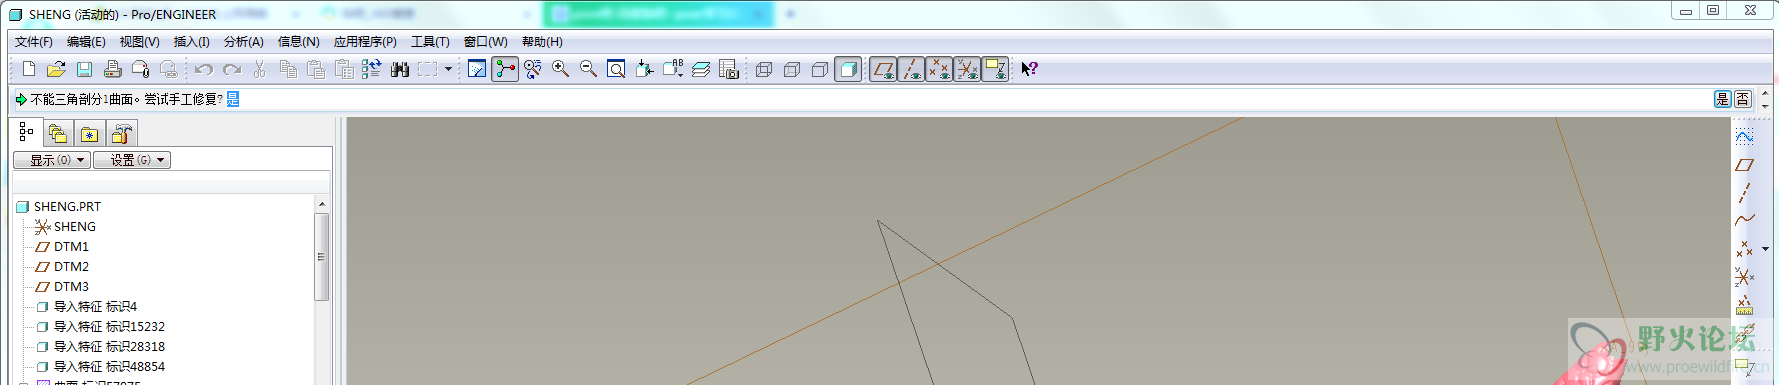Open the 显示(O) dropdown
The image size is (1779, 385).
click(x=52, y=160)
